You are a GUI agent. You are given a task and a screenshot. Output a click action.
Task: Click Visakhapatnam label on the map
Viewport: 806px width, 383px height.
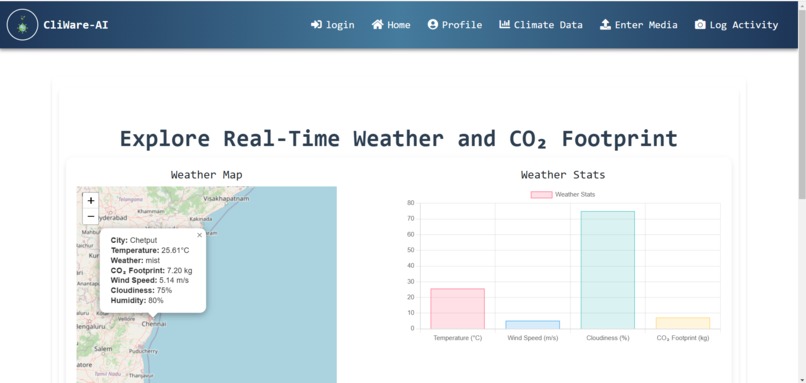(x=226, y=198)
